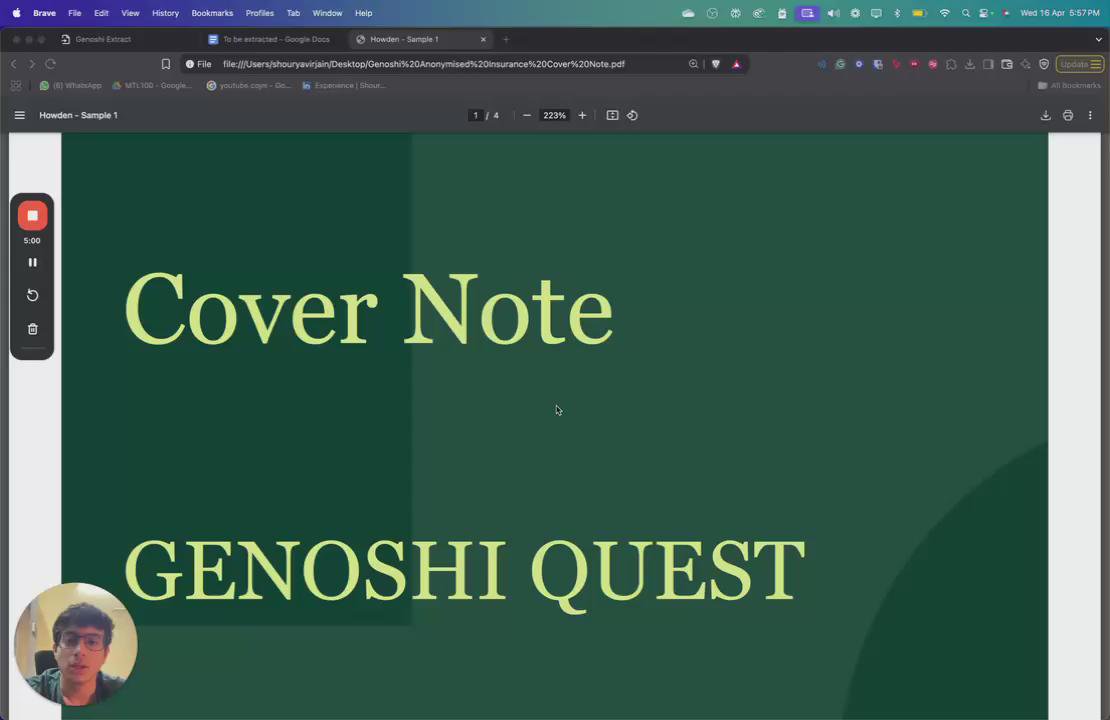
Task: Open the Bookmarks menu
Action: pyautogui.click(x=212, y=13)
